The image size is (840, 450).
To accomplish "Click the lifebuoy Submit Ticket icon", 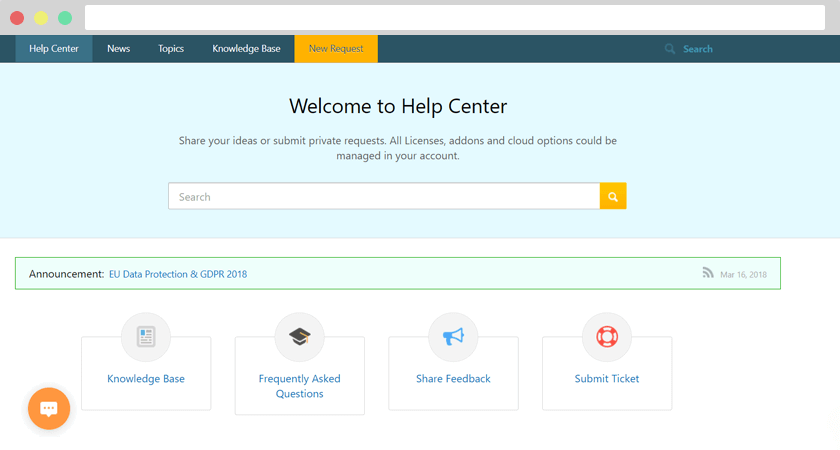I will (607, 337).
